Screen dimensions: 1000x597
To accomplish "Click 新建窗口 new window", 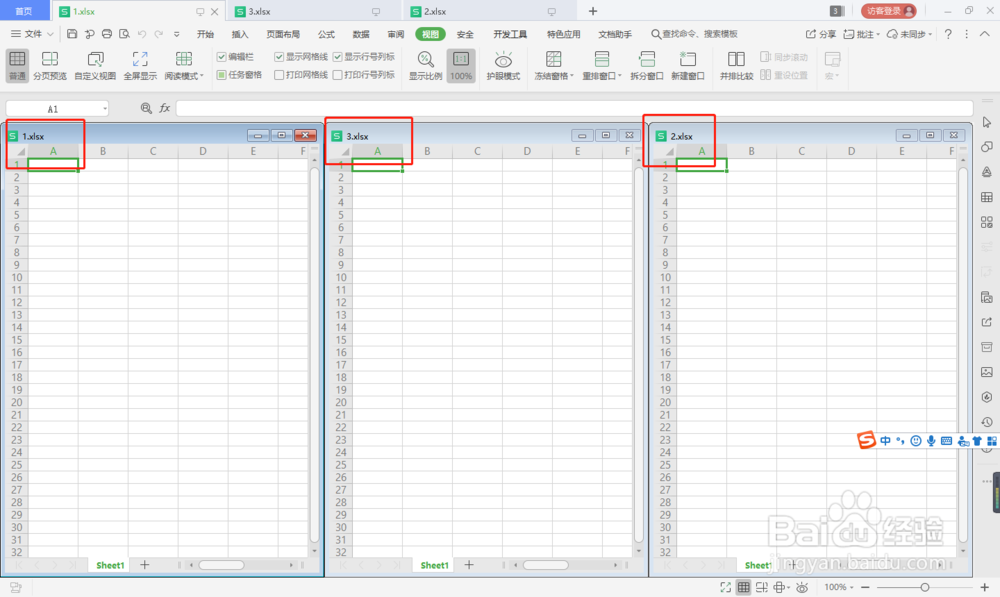I will tap(688, 66).
